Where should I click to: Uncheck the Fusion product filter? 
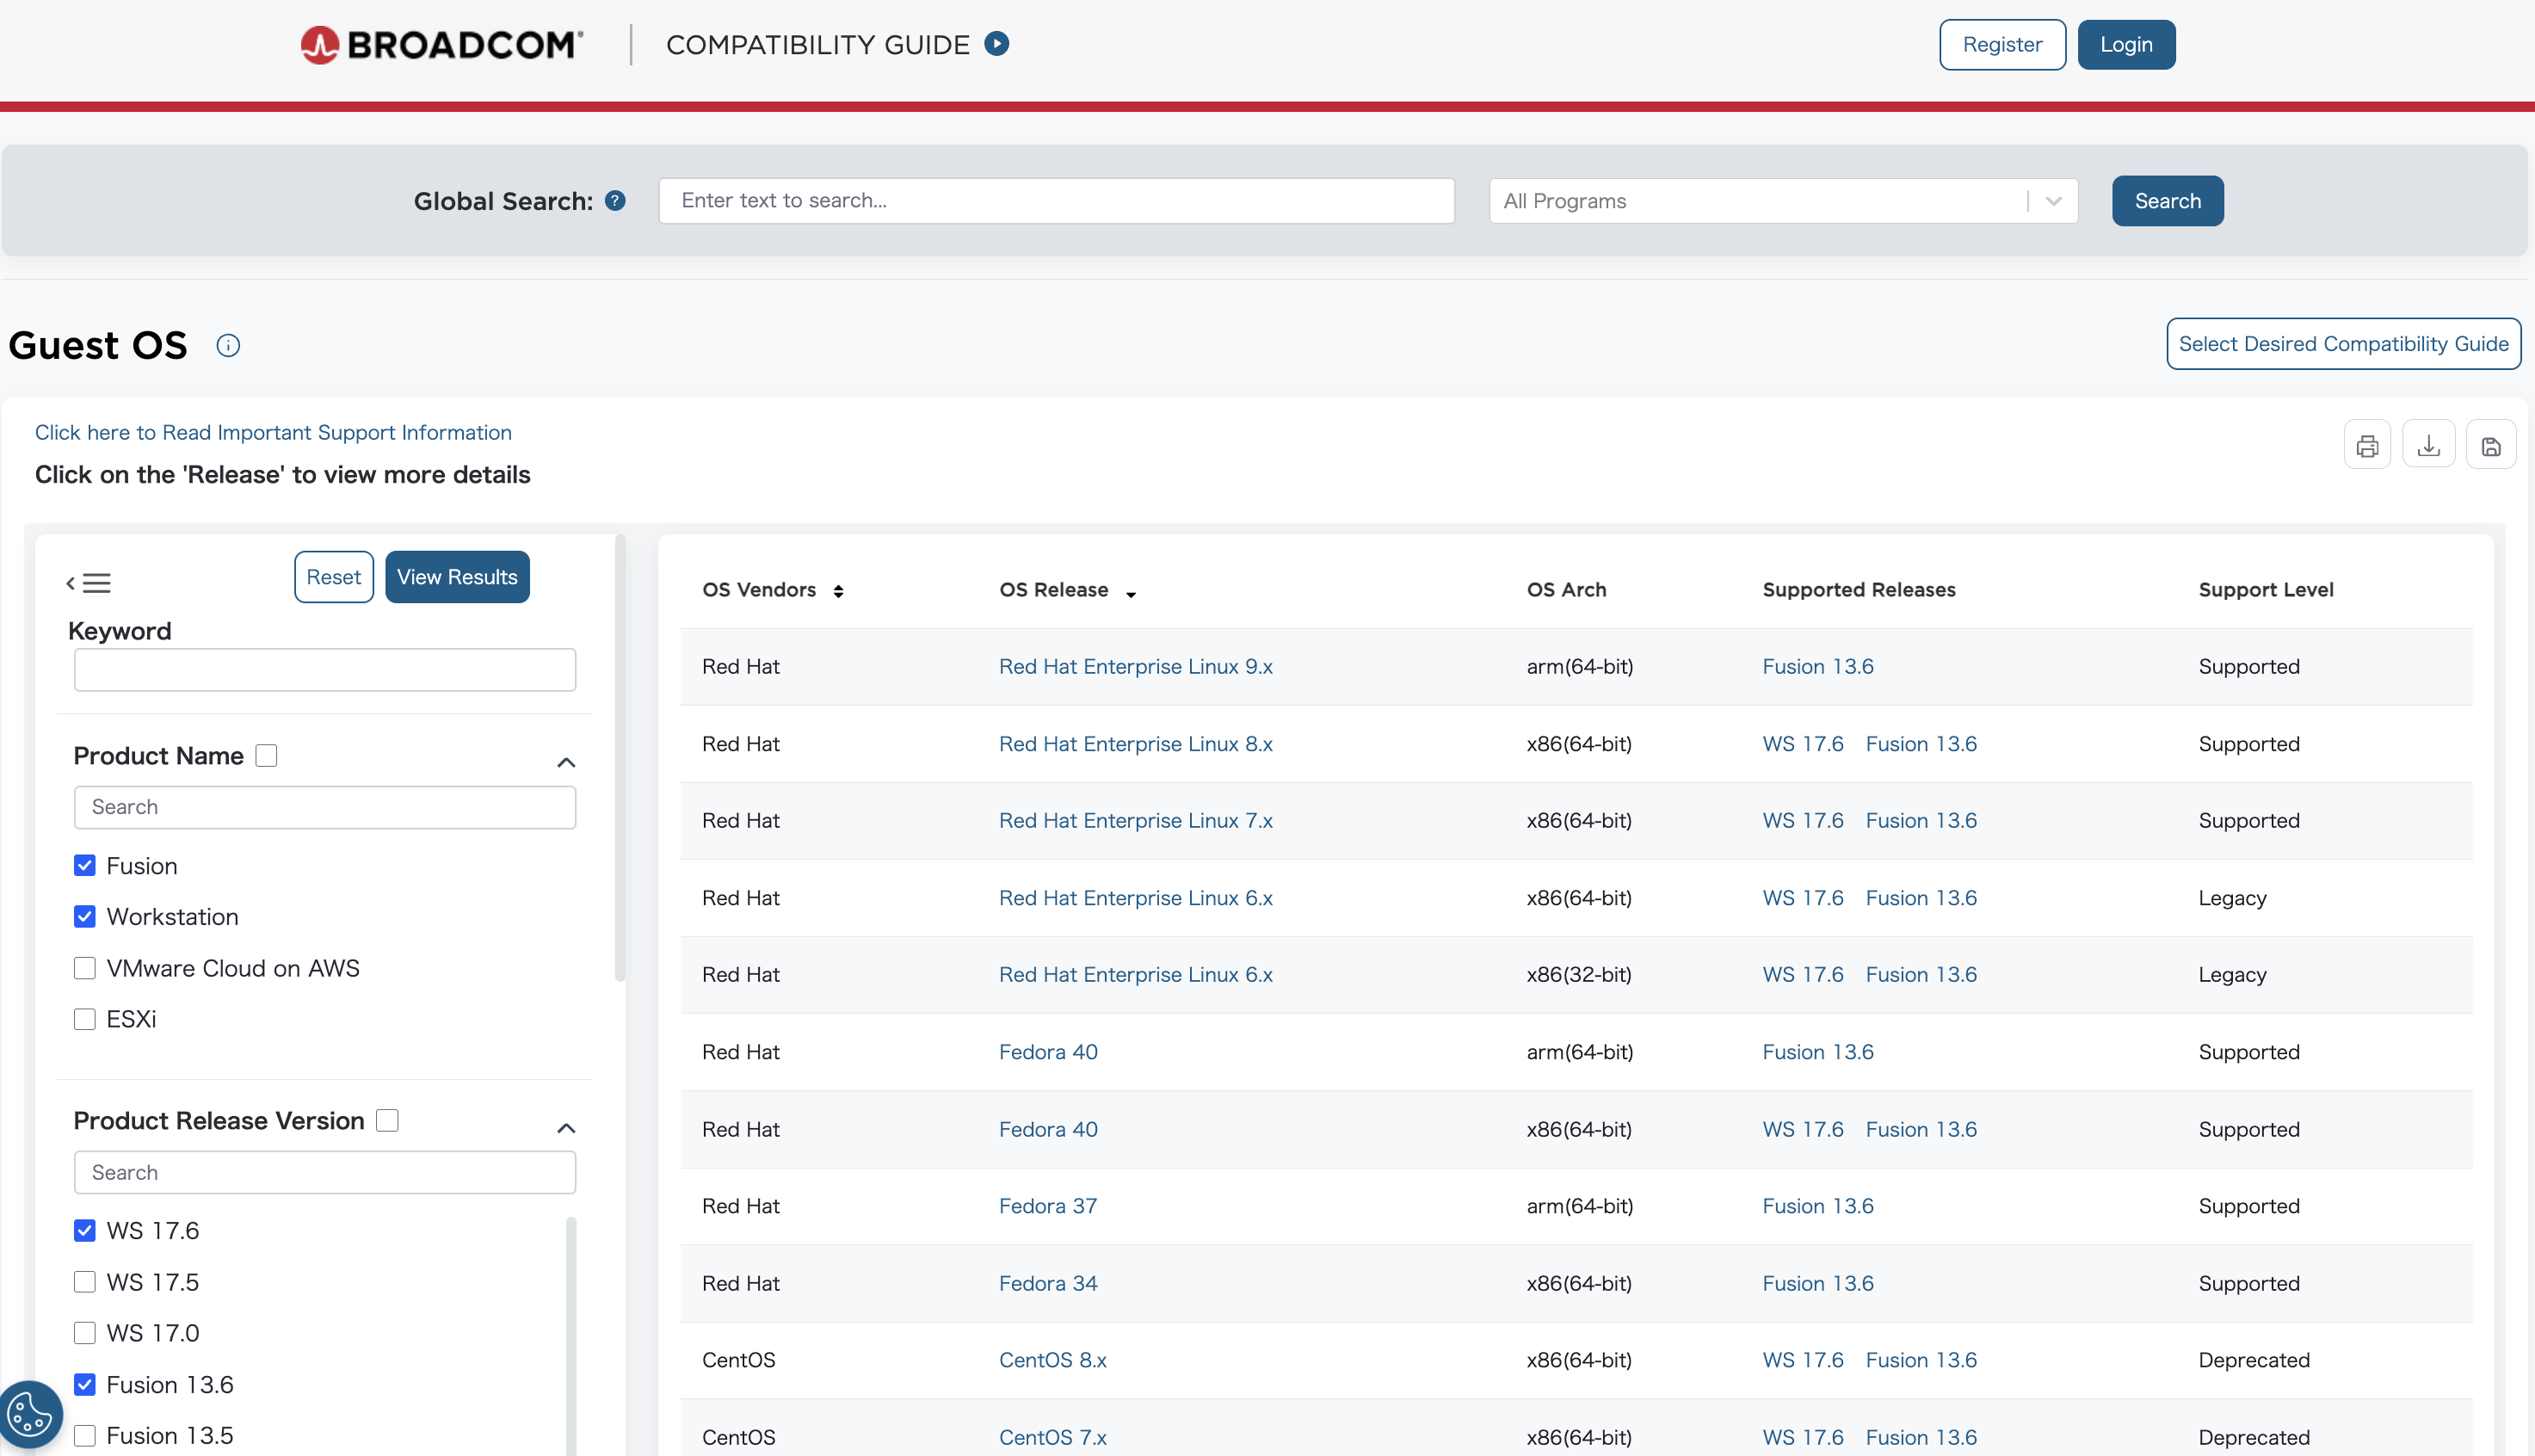85,865
